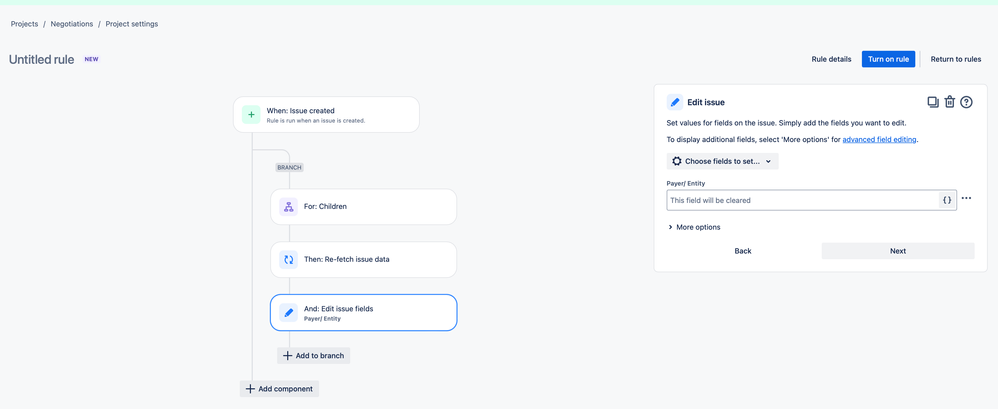The width and height of the screenshot is (998, 409).
Task: Open Rule details
Action: pyautogui.click(x=831, y=59)
